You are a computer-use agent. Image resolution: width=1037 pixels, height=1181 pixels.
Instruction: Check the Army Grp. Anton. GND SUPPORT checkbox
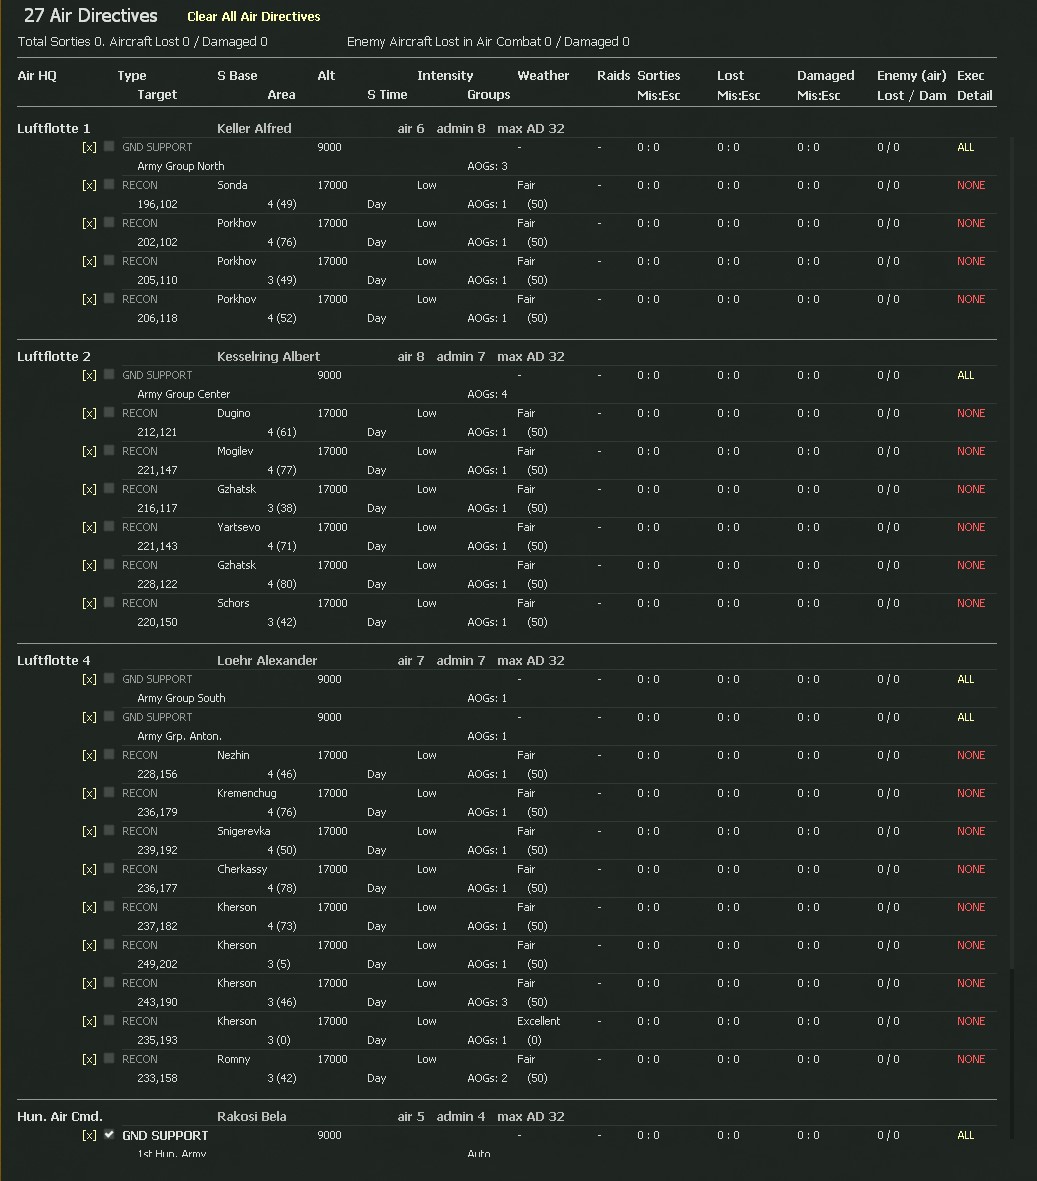[x=109, y=716]
